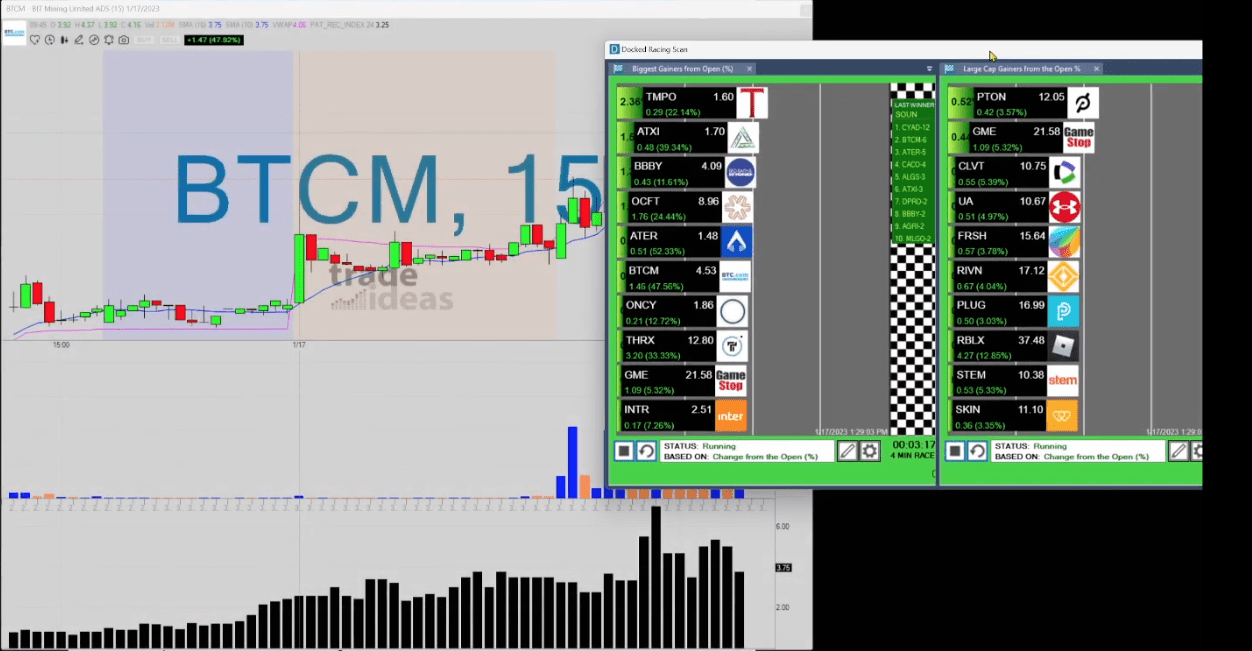Click the BUY button on the BTCM chart
The image size is (1252, 651).
click(144, 40)
